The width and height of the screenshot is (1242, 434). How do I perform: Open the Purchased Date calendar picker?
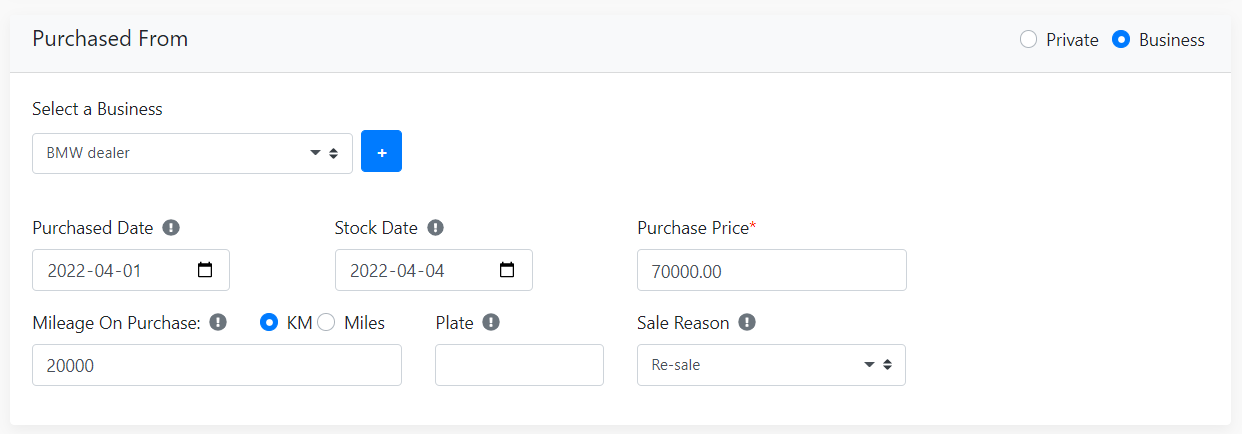[205, 270]
